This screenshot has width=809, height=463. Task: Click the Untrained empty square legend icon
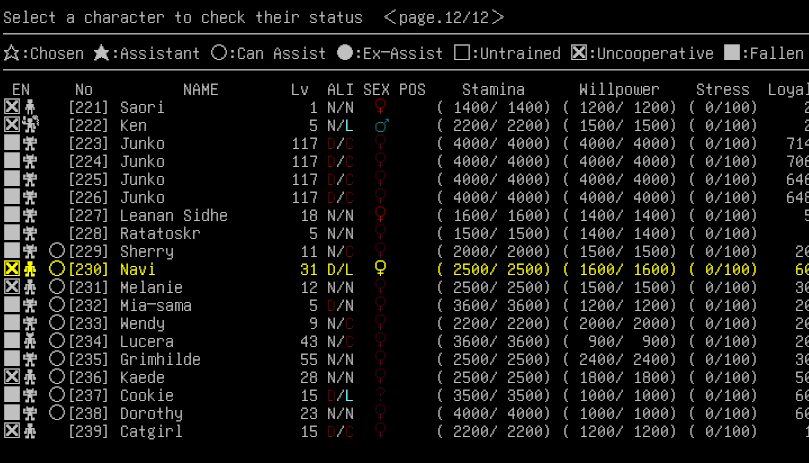[x=462, y=53]
